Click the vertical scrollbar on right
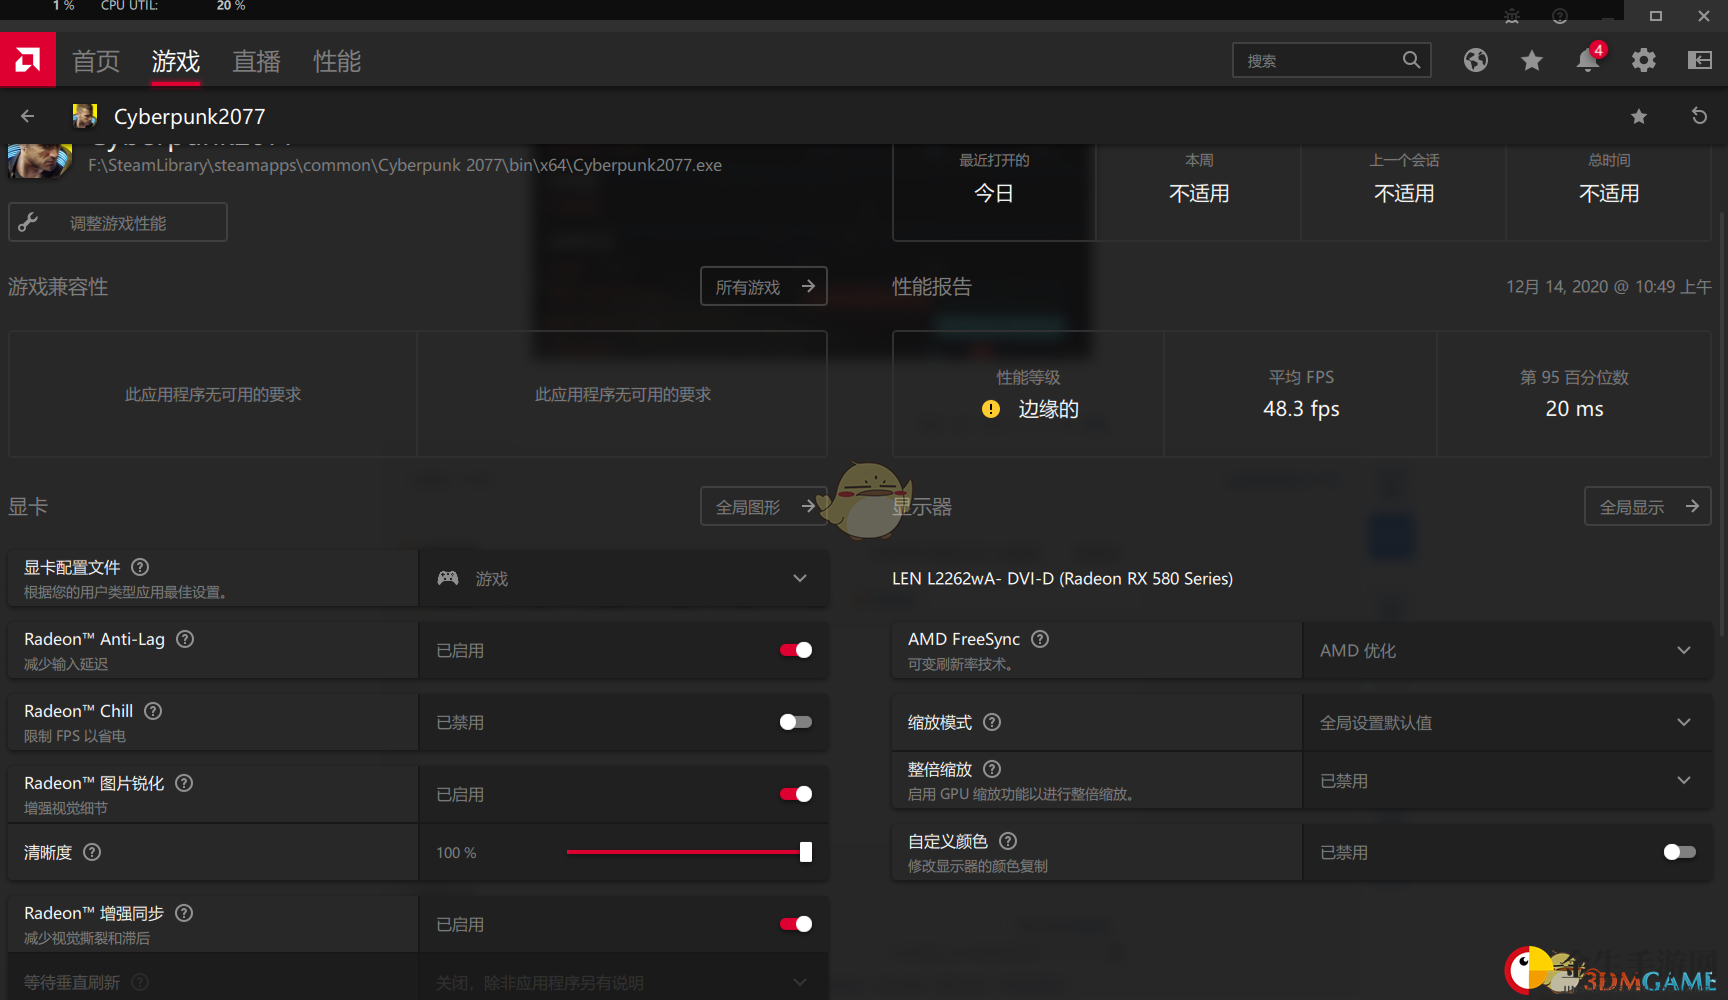 tap(1721, 425)
